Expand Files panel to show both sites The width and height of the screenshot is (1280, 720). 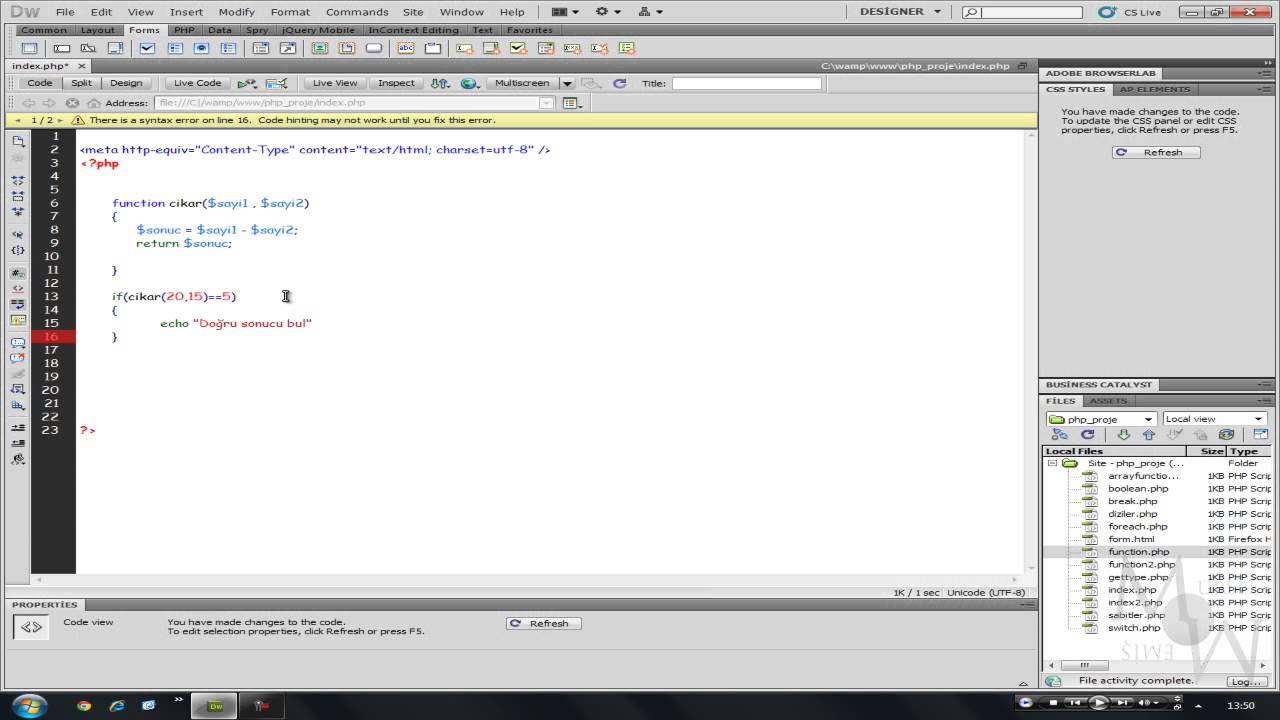[1261, 435]
